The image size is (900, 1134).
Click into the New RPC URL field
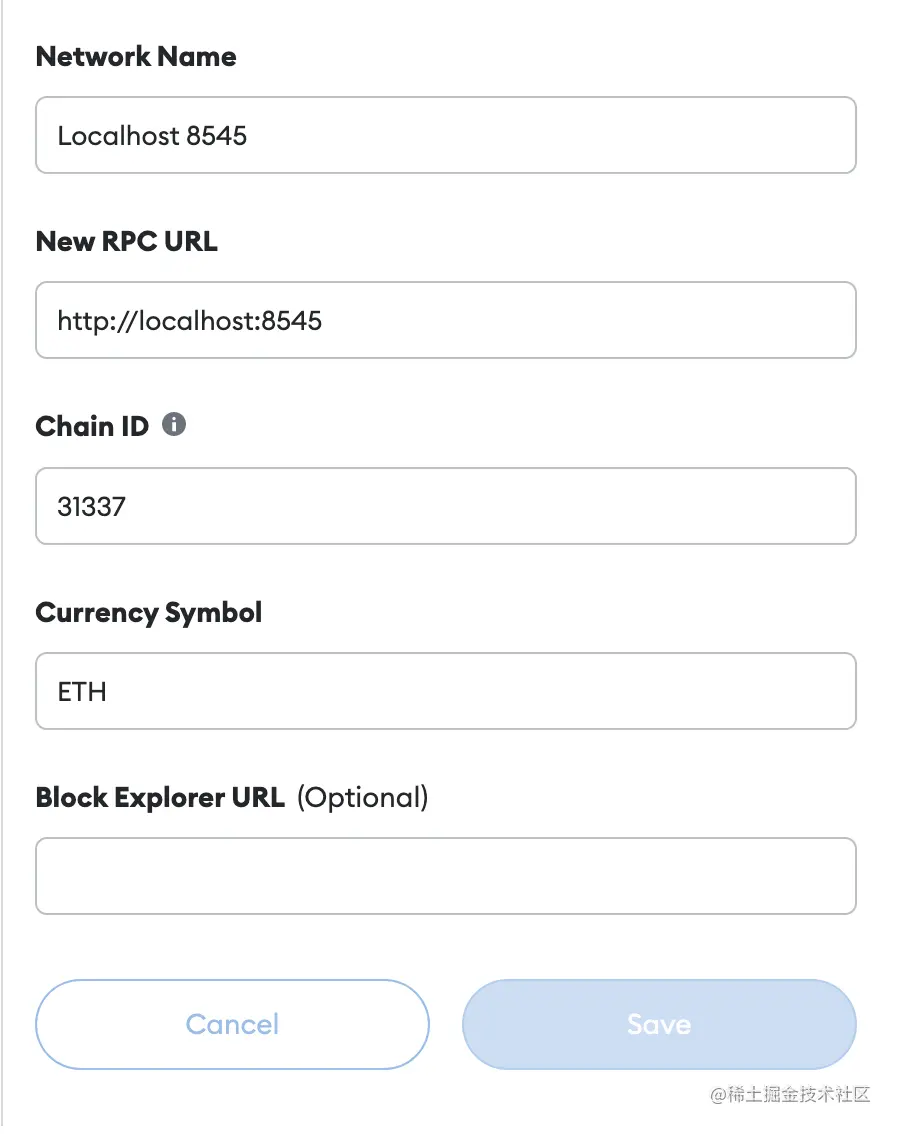pyautogui.click(x=445, y=320)
